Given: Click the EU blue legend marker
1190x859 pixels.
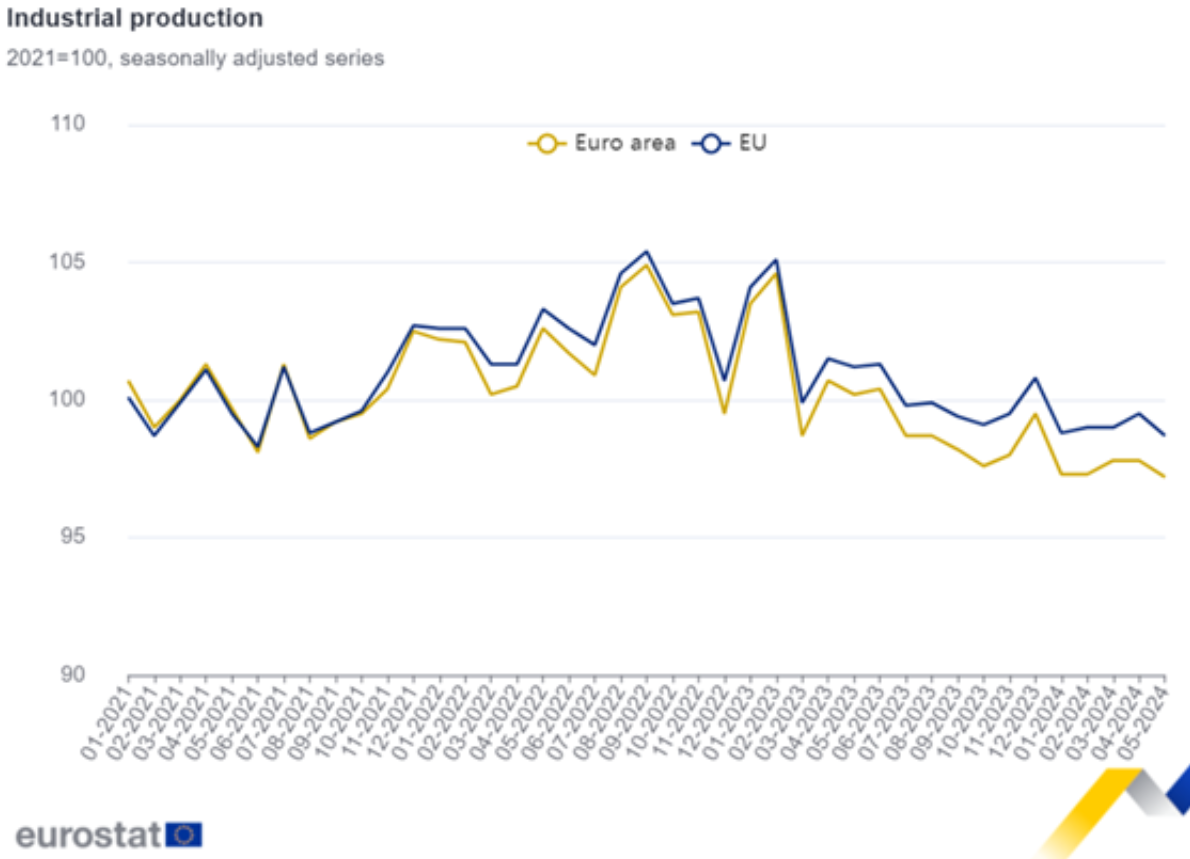Looking at the screenshot, I should coord(710,143).
